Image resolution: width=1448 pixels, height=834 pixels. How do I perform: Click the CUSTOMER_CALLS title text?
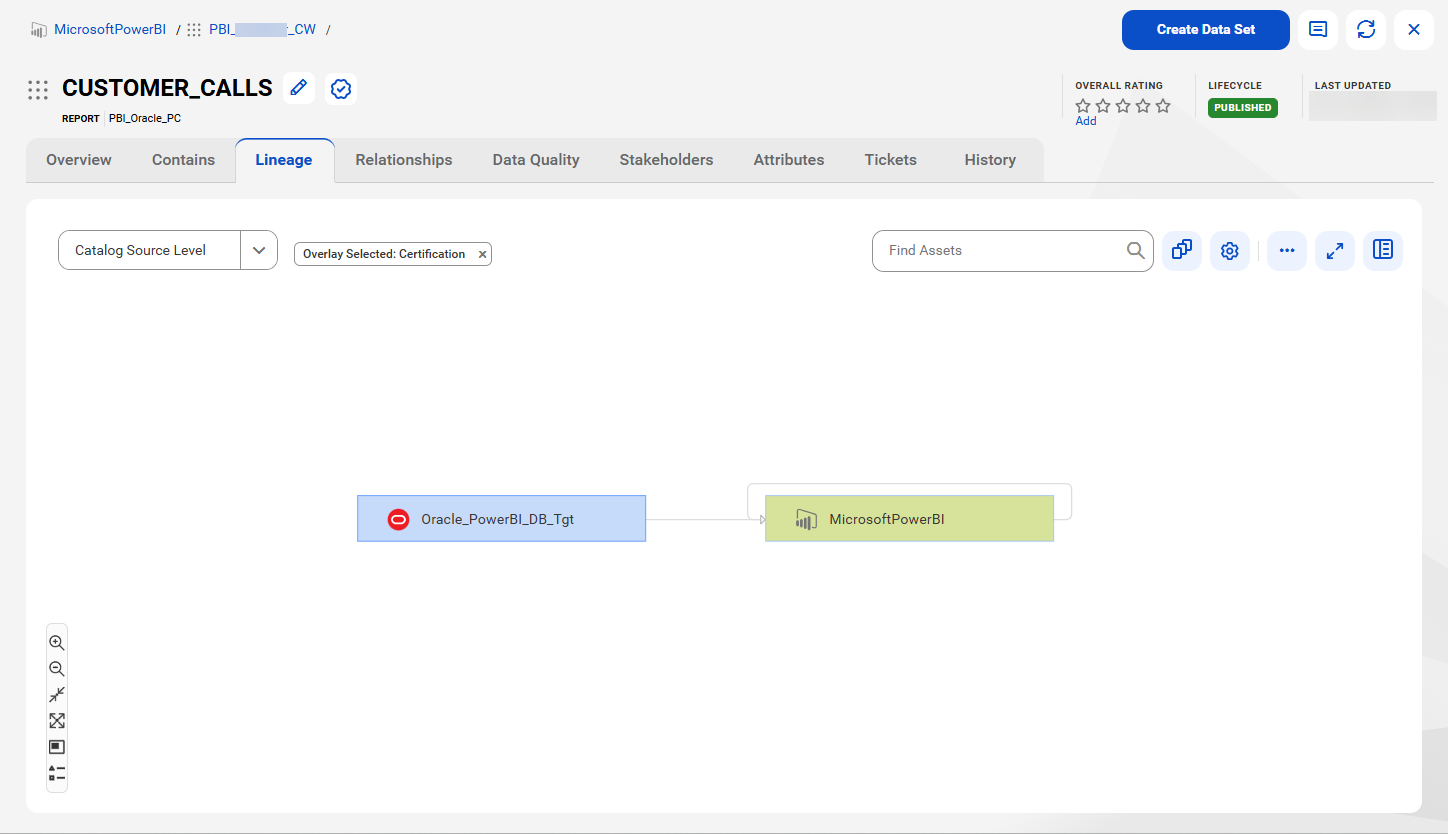[x=167, y=88]
